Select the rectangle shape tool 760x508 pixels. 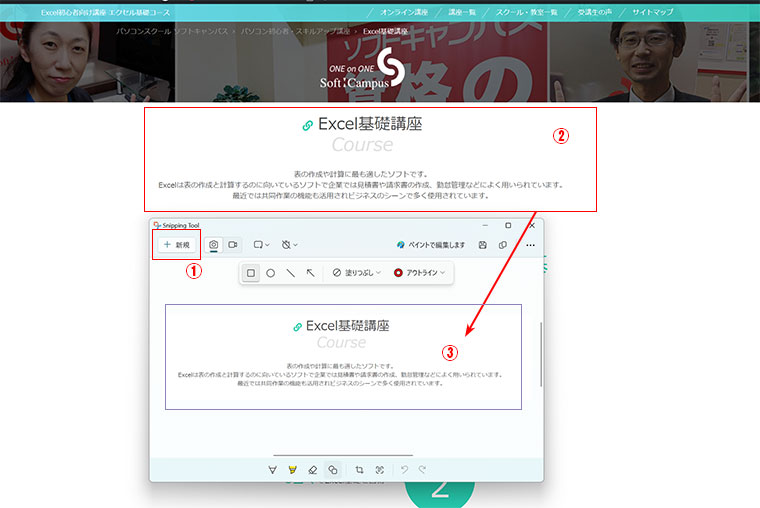coord(251,273)
